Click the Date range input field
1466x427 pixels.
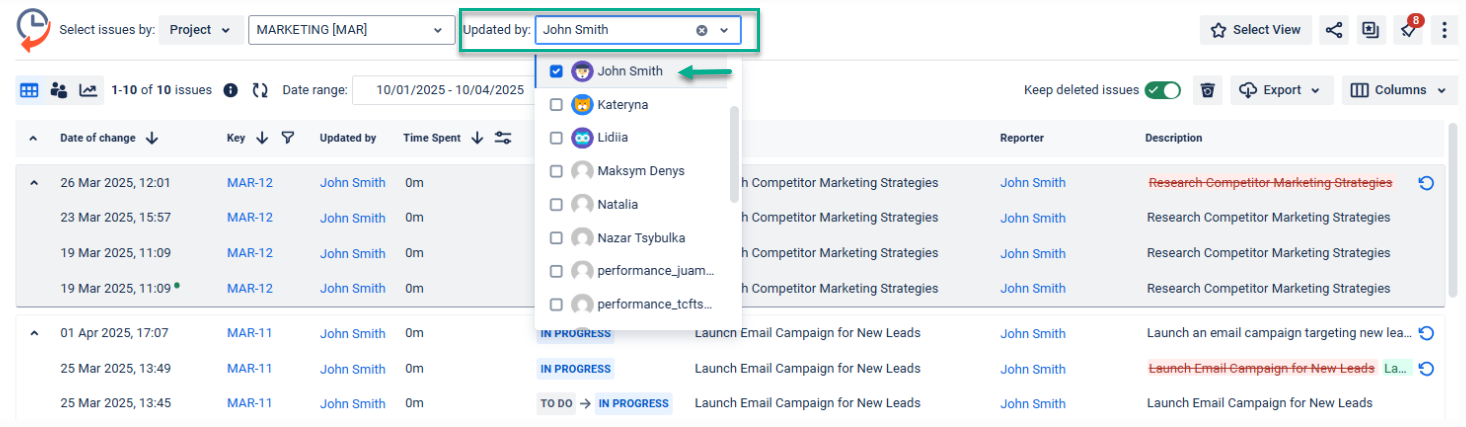[449, 90]
